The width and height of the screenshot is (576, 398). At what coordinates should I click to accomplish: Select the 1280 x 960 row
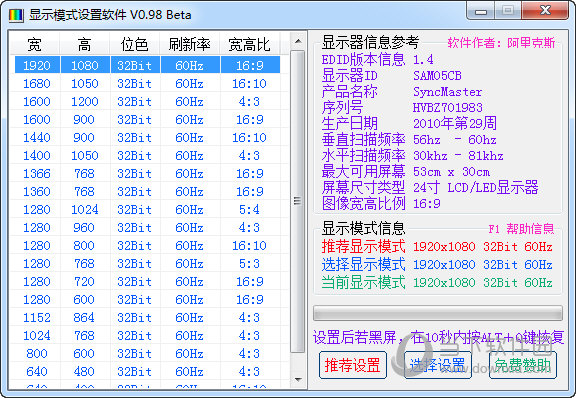tap(147, 227)
